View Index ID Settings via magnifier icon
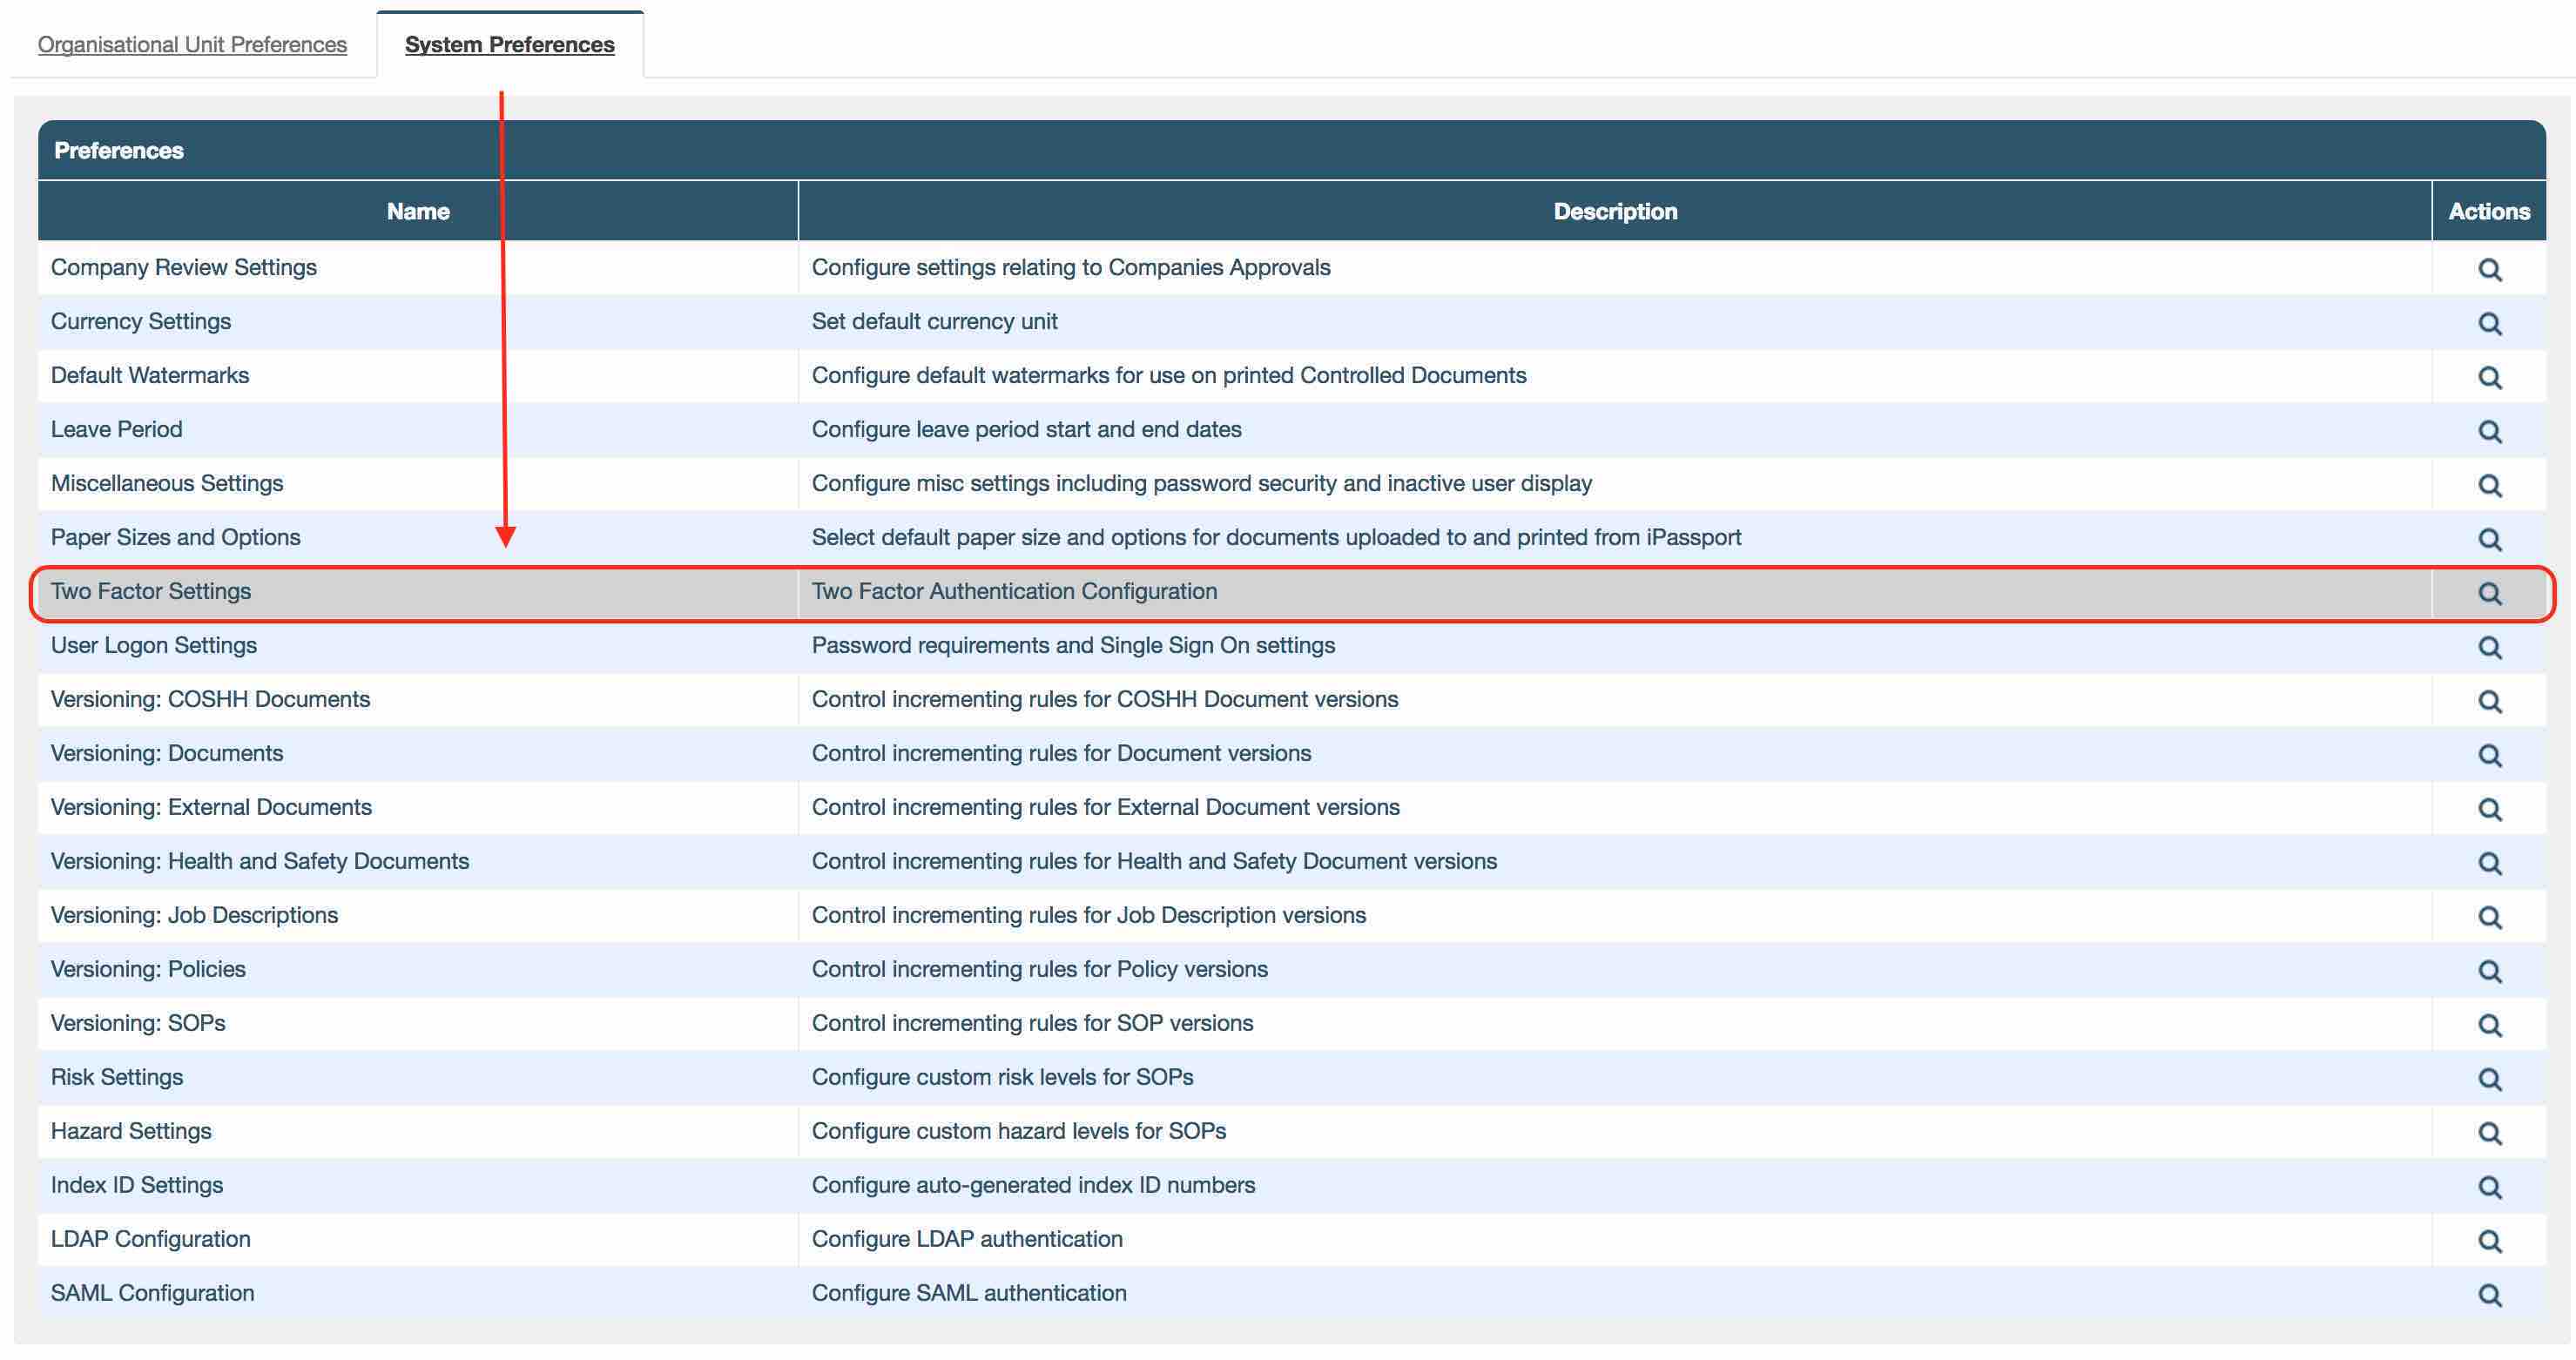This screenshot has width=2576, height=1360. [2489, 1188]
